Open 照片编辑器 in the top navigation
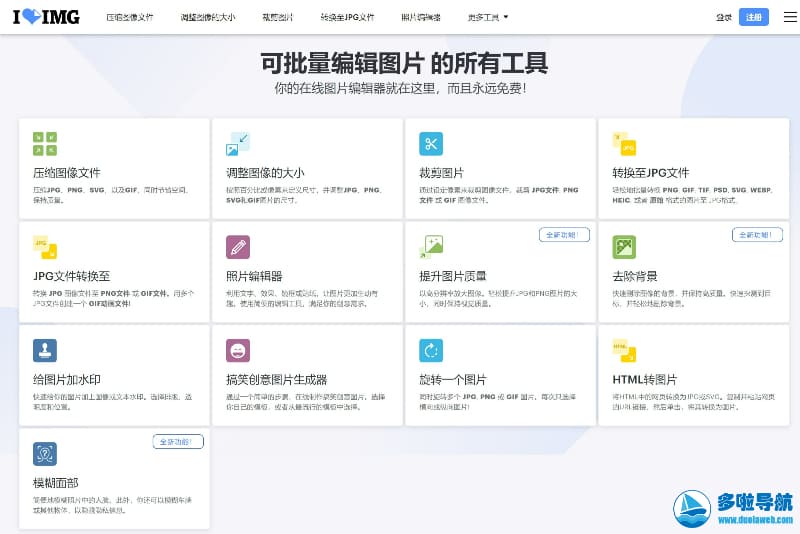The height and width of the screenshot is (534, 800). (420, 17)
